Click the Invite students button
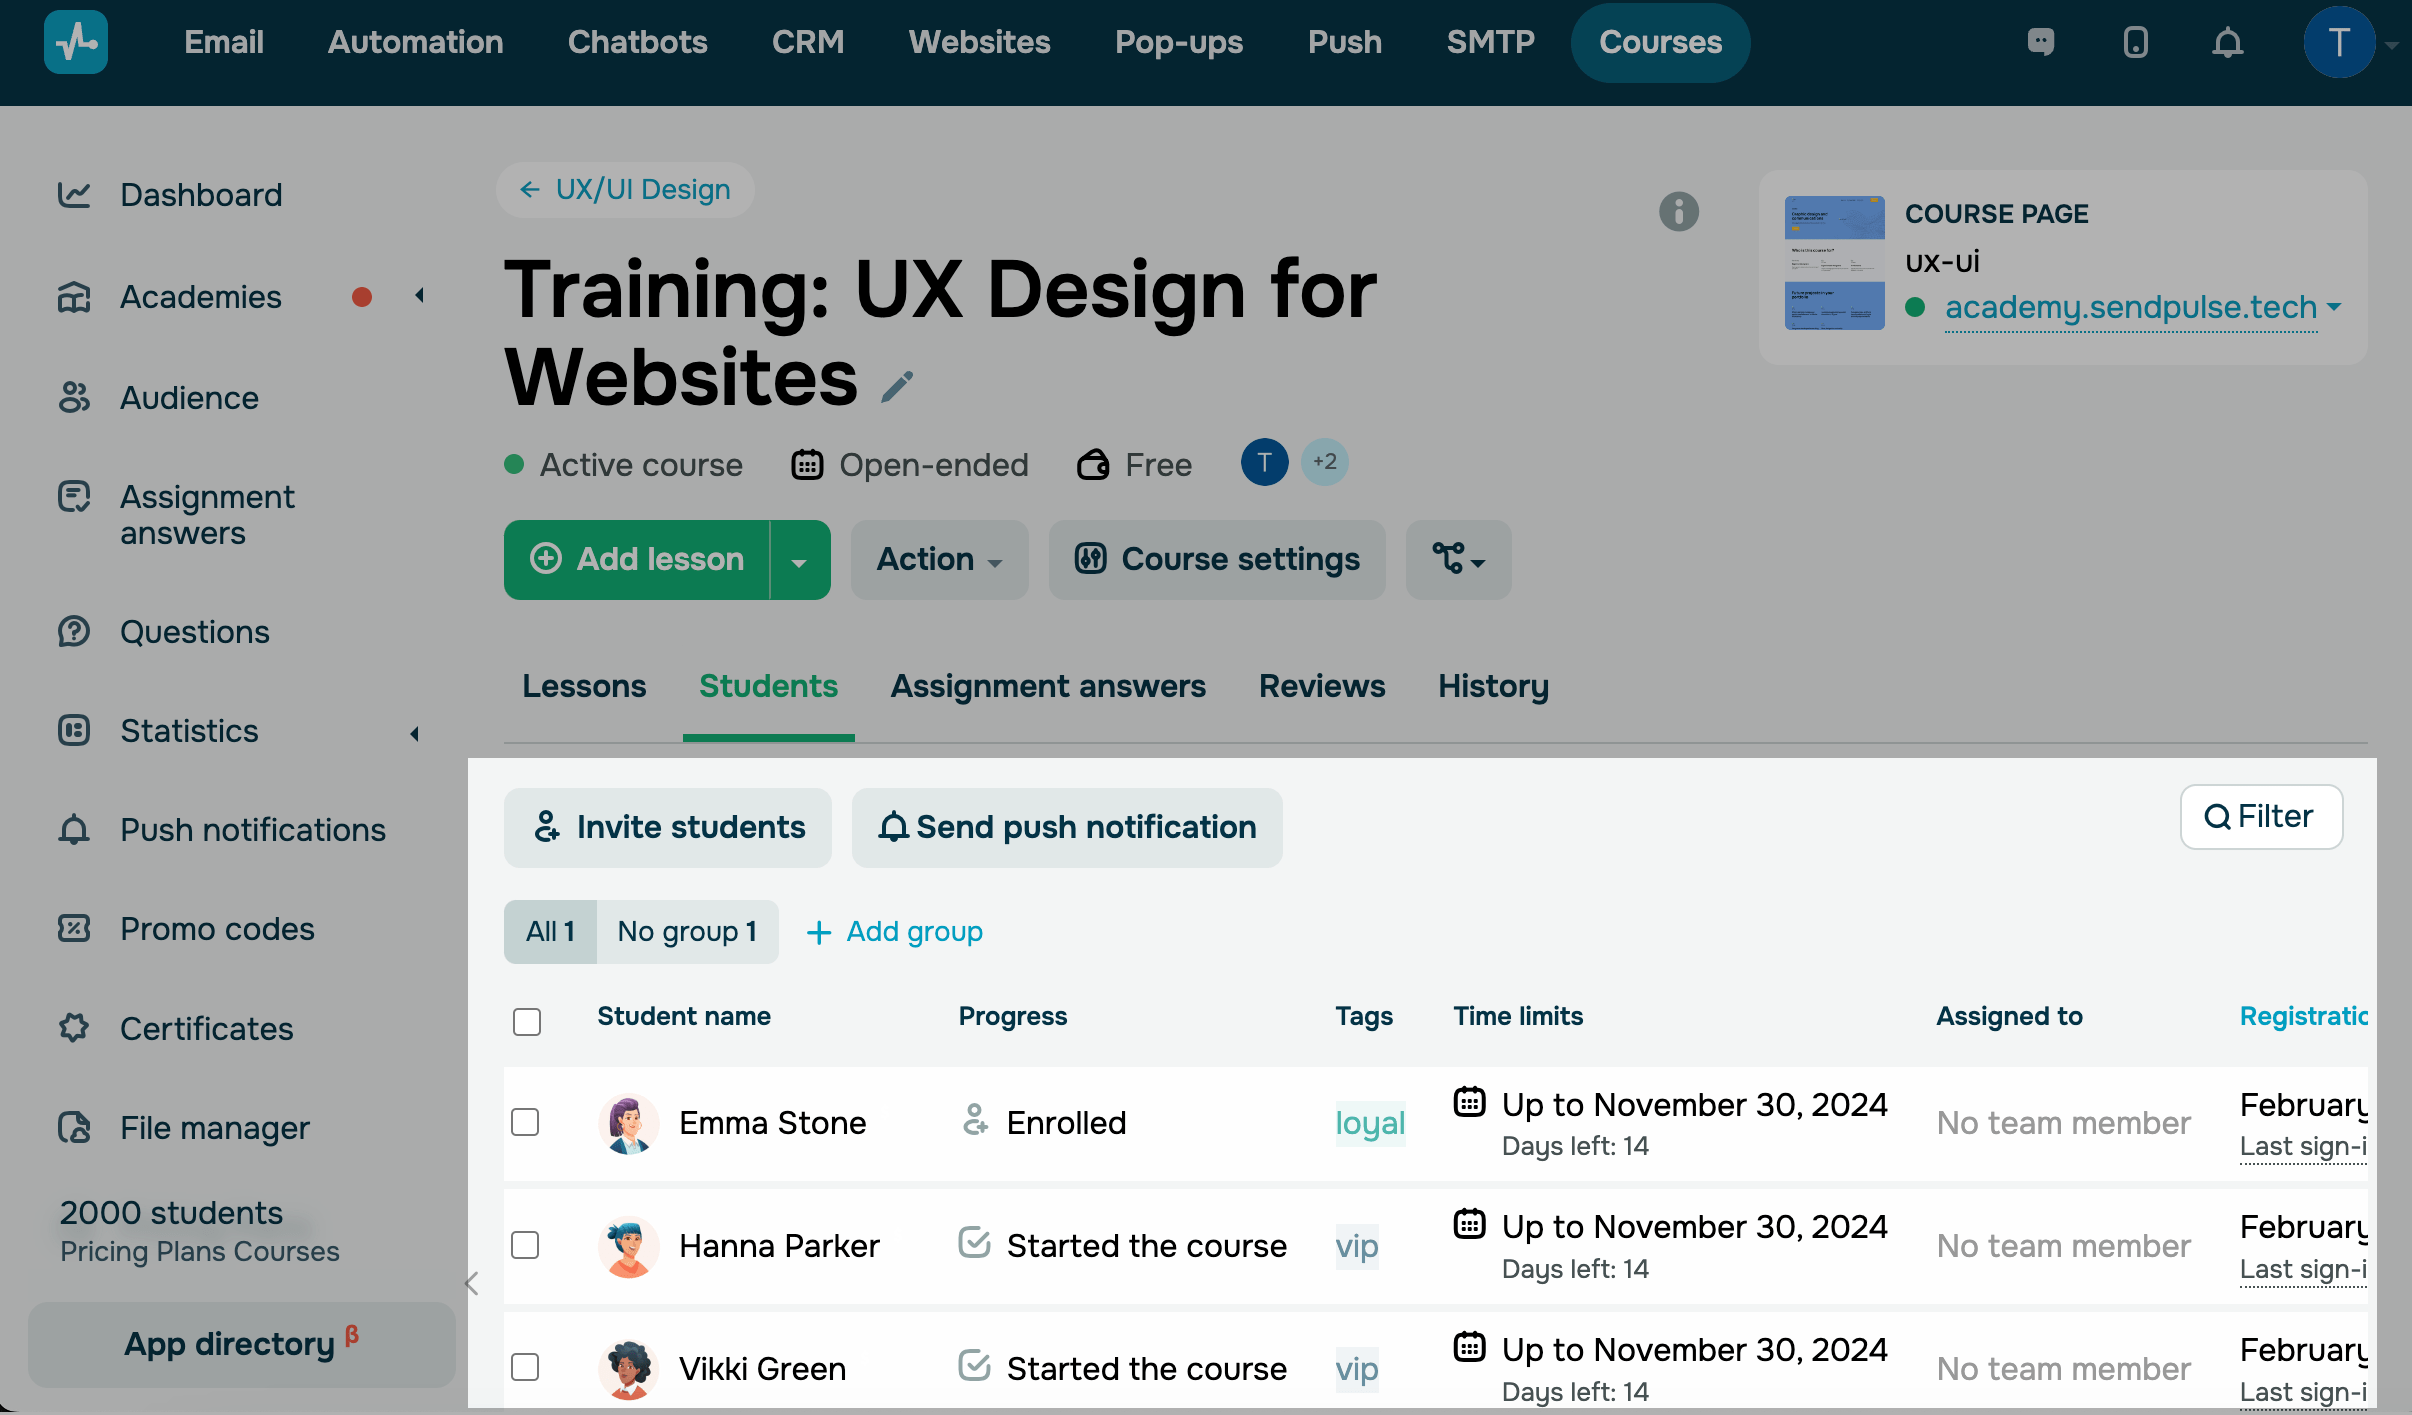 [x=668, y=827]
